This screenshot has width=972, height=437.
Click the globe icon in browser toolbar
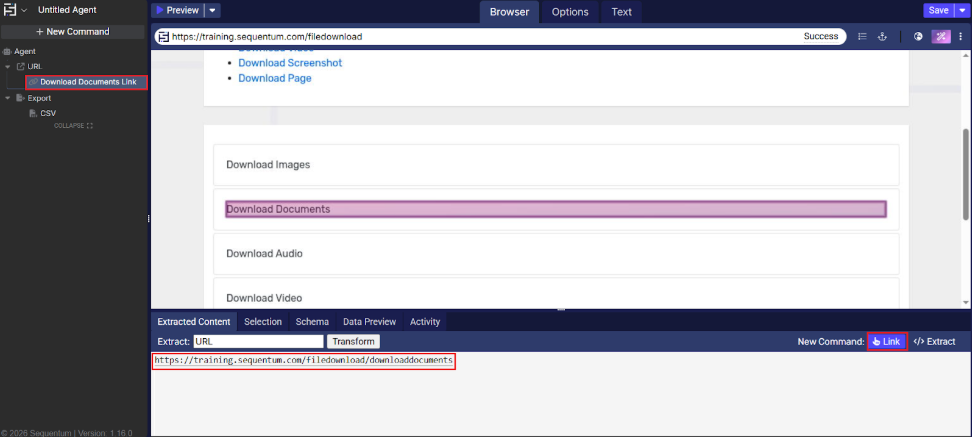[918, 37]
